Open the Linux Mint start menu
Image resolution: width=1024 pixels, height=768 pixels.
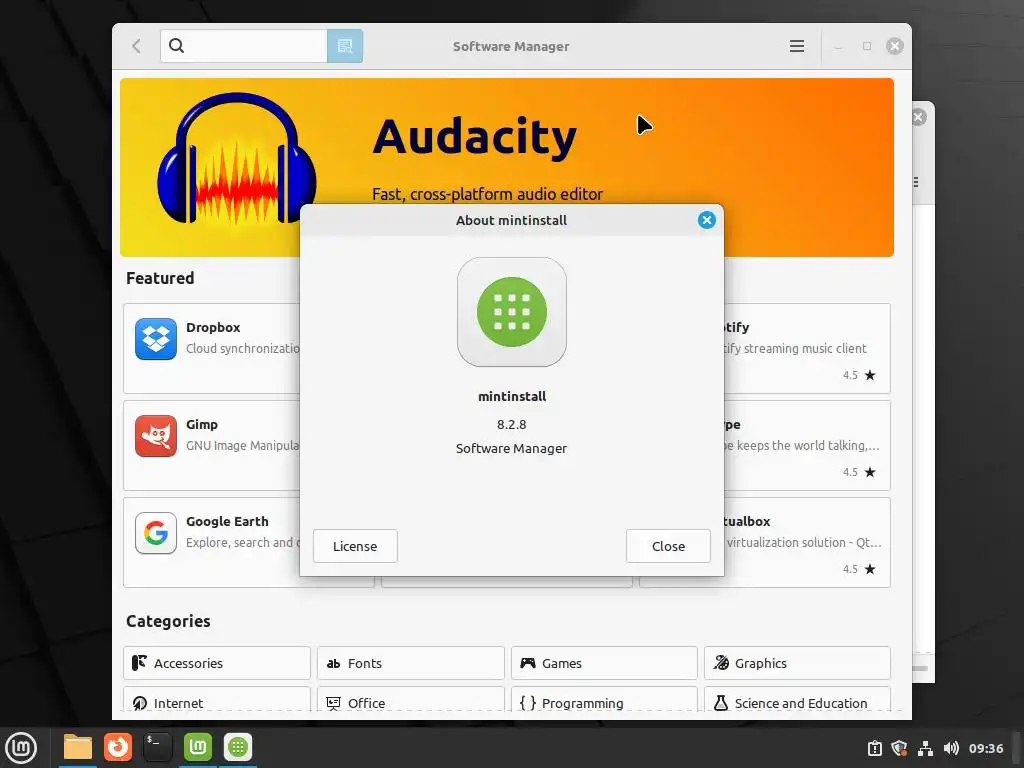pyautogui.click(x=21, y=748)
